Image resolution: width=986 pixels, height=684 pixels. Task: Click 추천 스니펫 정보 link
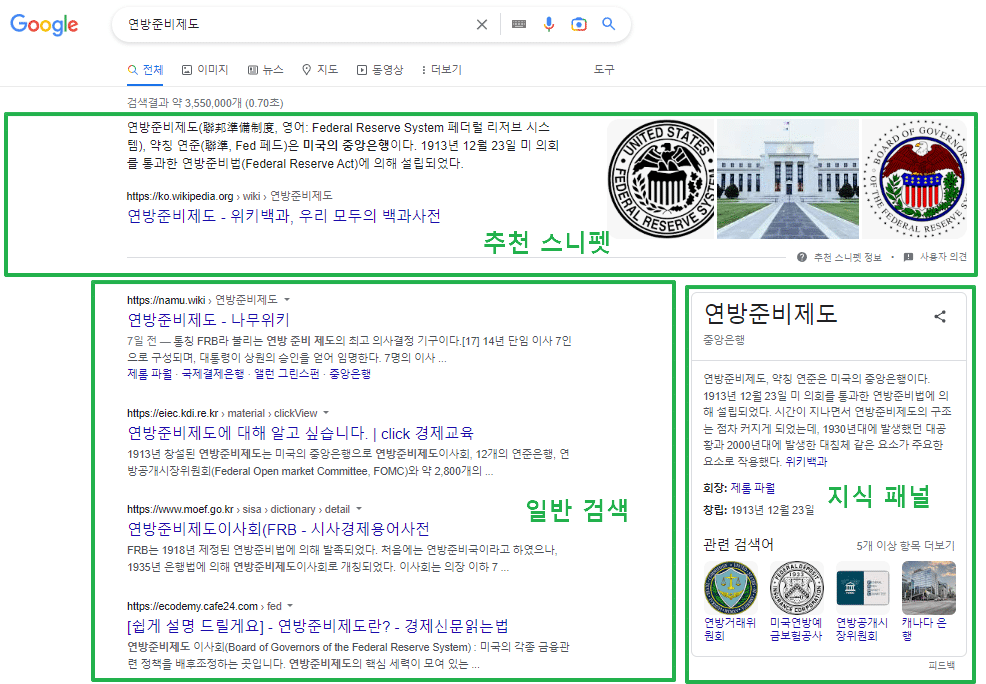(x=848, y=257)
